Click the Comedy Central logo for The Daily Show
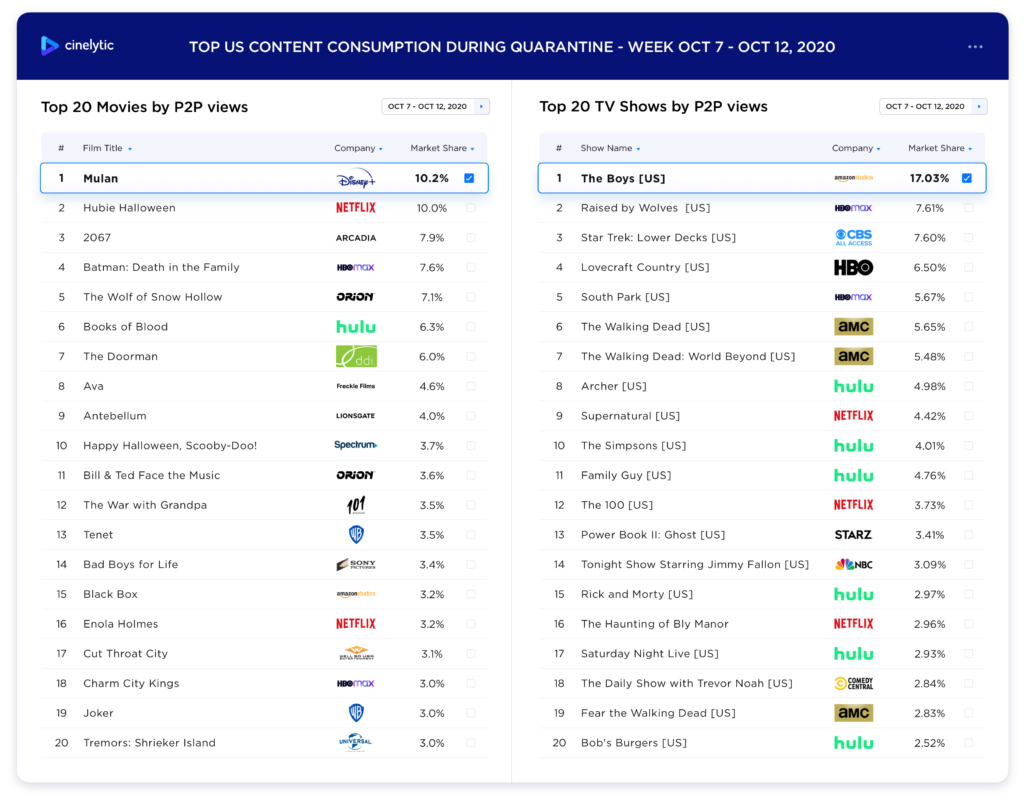The width and height of the screenshot is (1024, 795). (854, 683)
